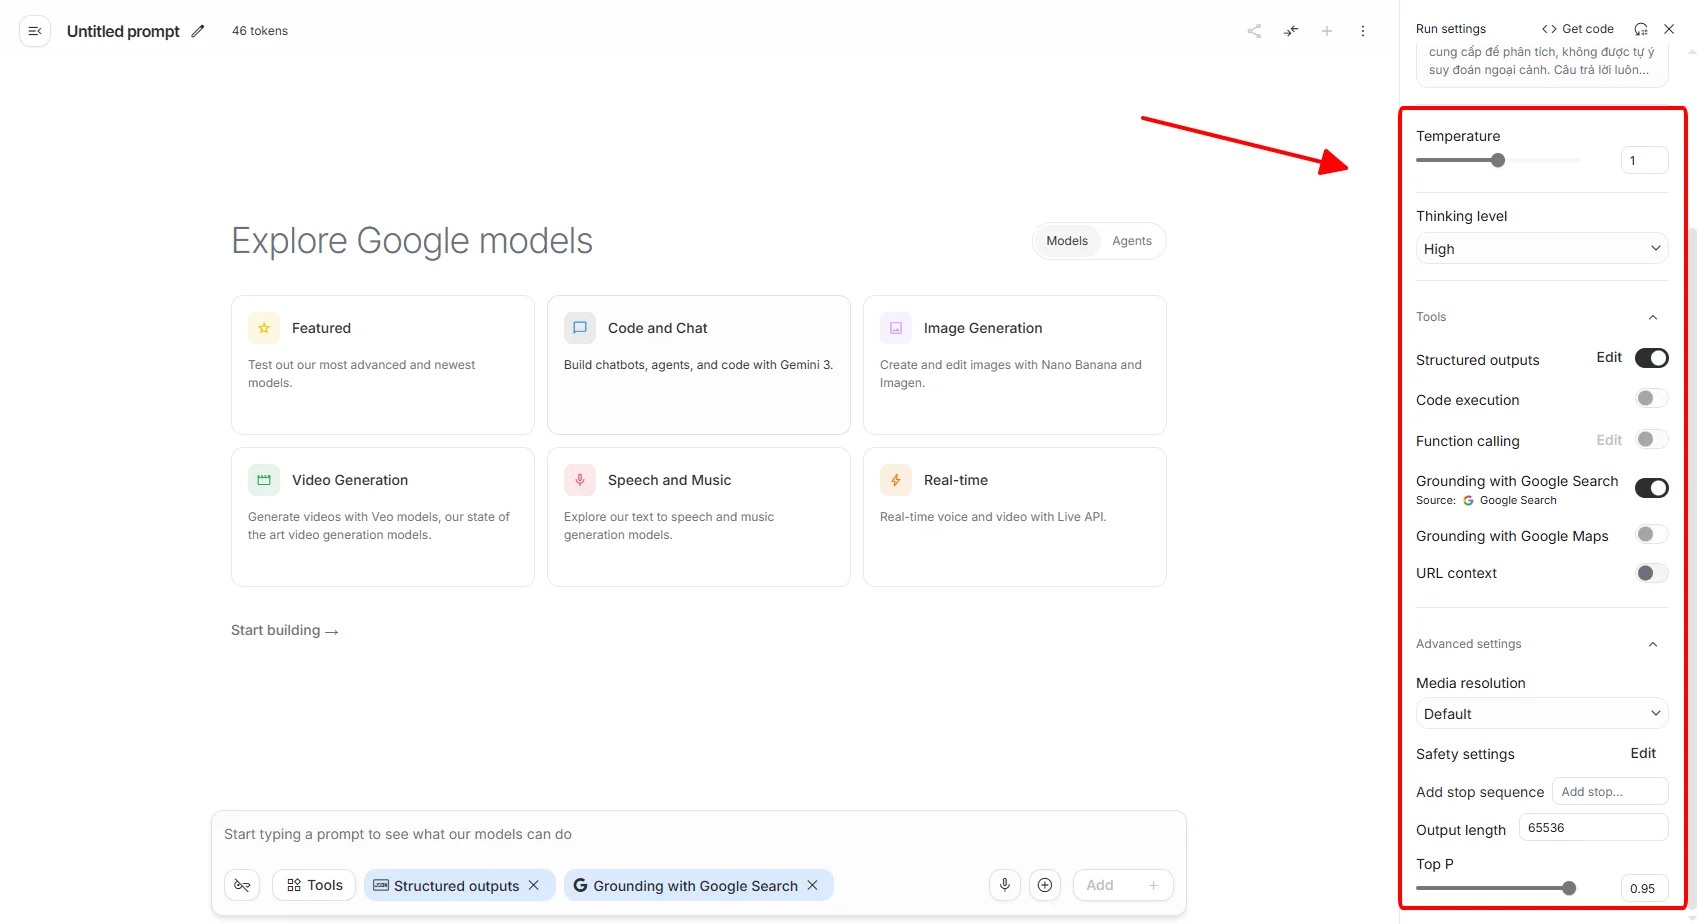Open the Image Generation card
This screenshot has height=924, width=1699.
pos(1015,365)
